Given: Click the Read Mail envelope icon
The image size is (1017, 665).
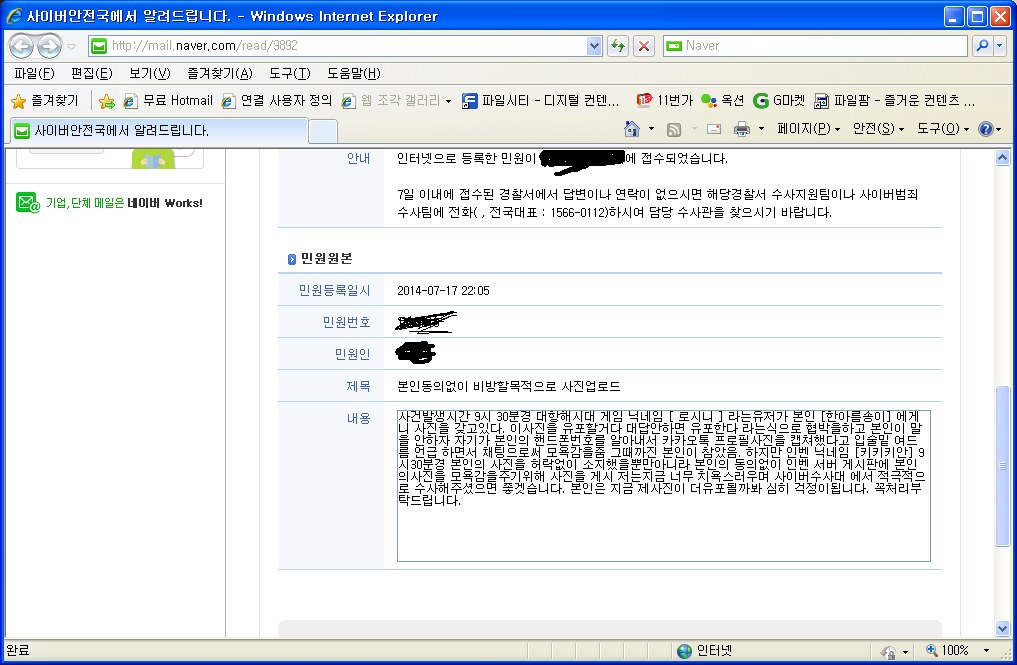Looking at the screenshot, I should [714, 129].
